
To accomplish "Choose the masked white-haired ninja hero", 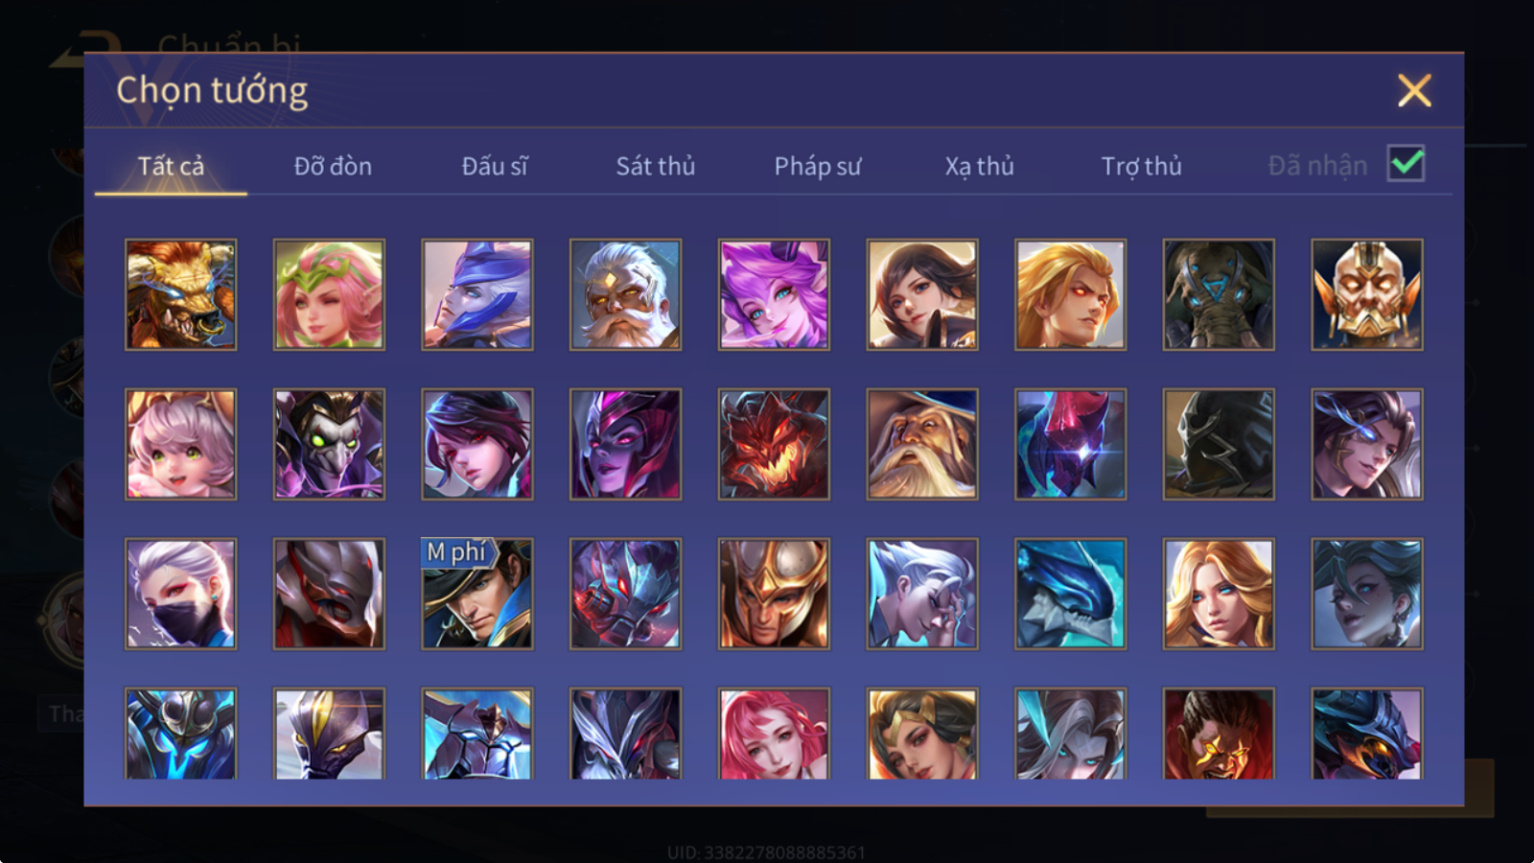I will tap(181, 594).
